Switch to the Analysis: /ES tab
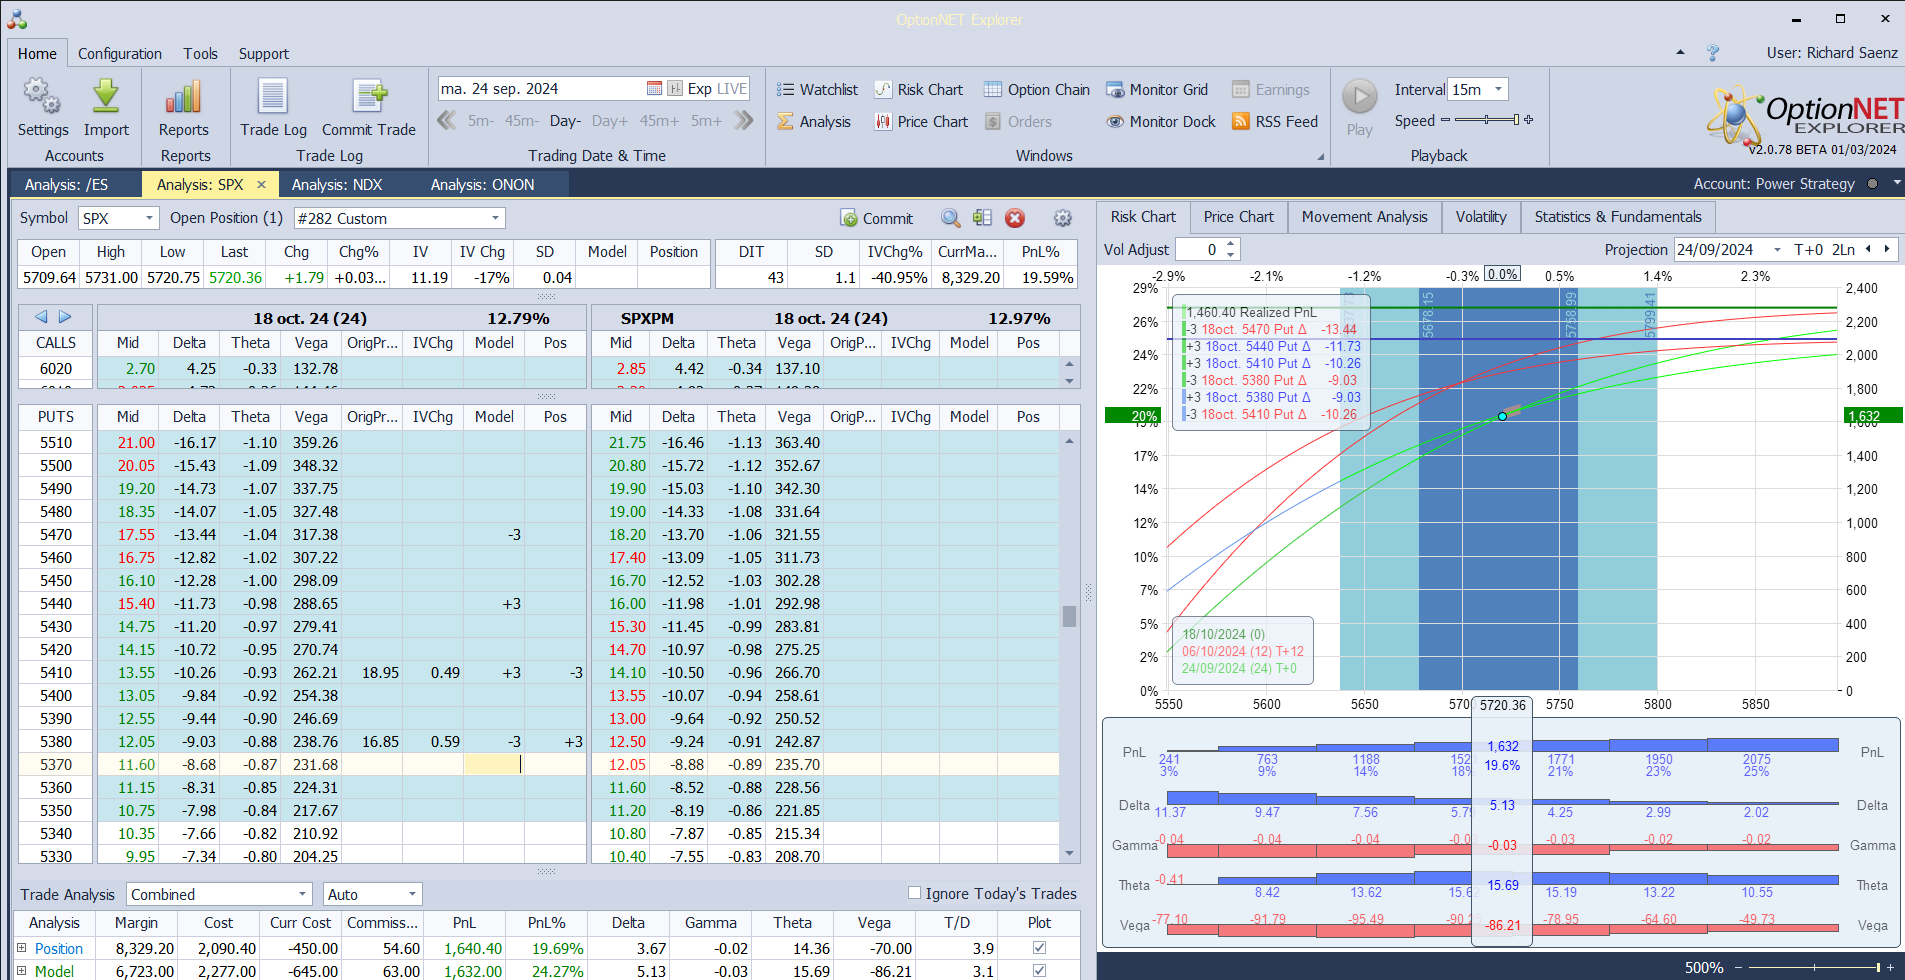Screen dimensions: 1905x980 [66, 184]
